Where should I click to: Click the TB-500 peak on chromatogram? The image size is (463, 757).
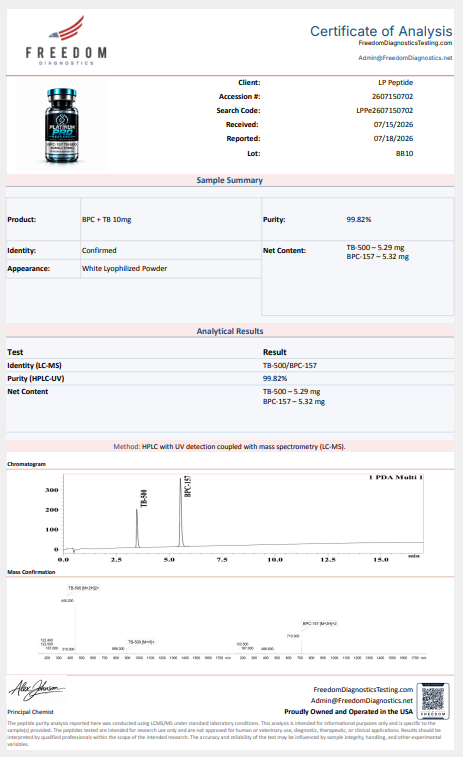point(137,527)
